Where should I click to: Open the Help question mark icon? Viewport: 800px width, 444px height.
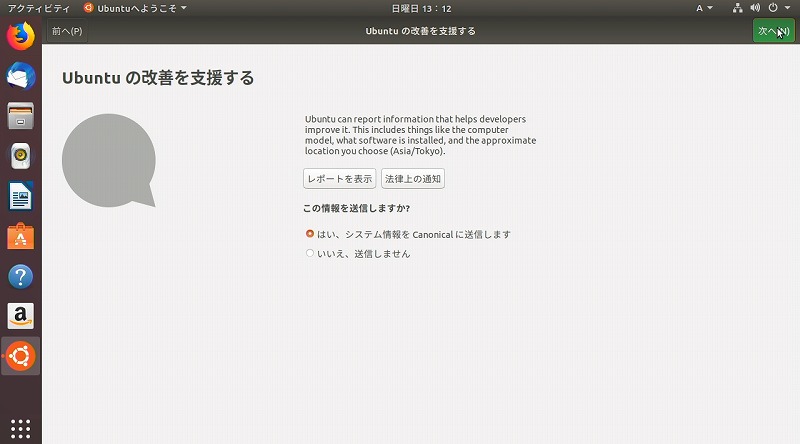point(20,277)
